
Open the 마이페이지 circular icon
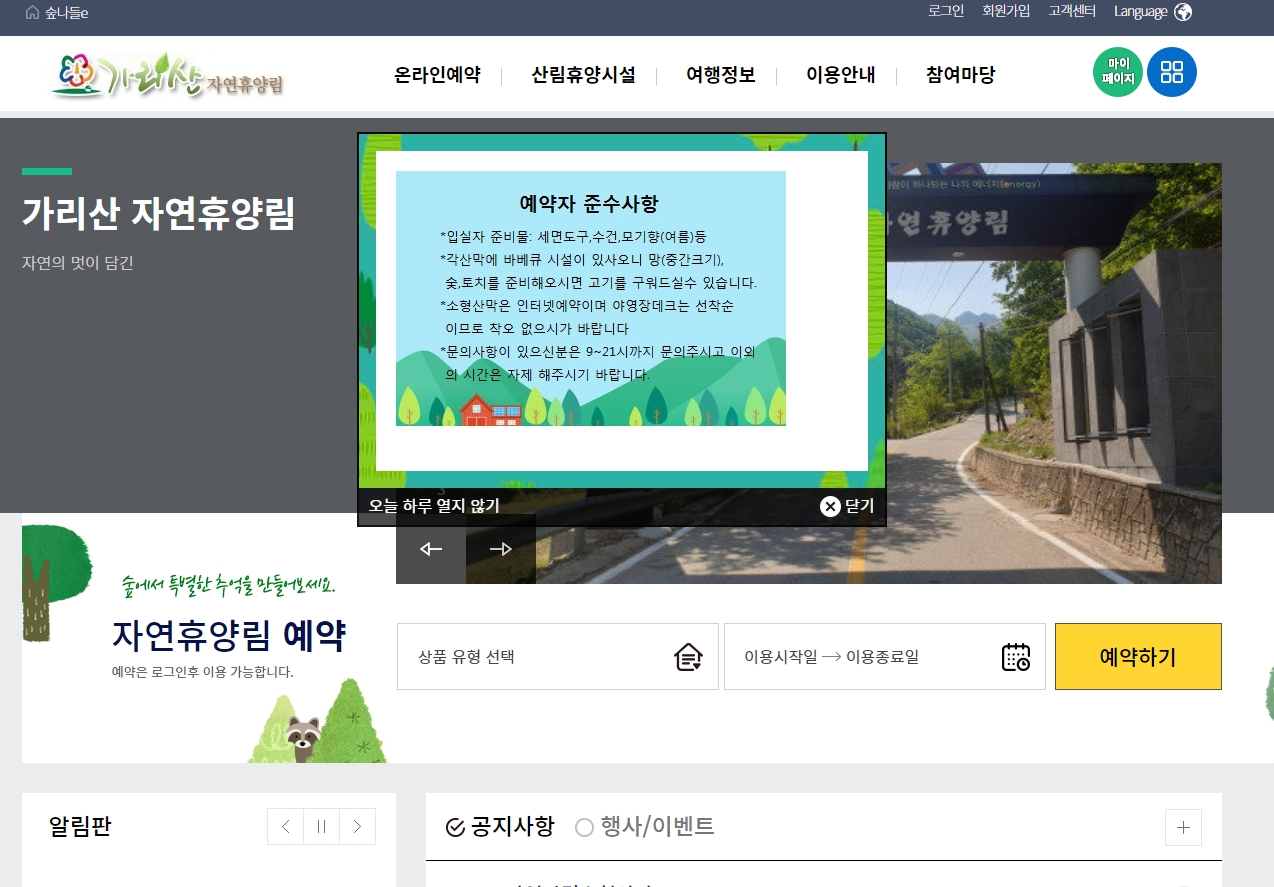click(1117, 72)
